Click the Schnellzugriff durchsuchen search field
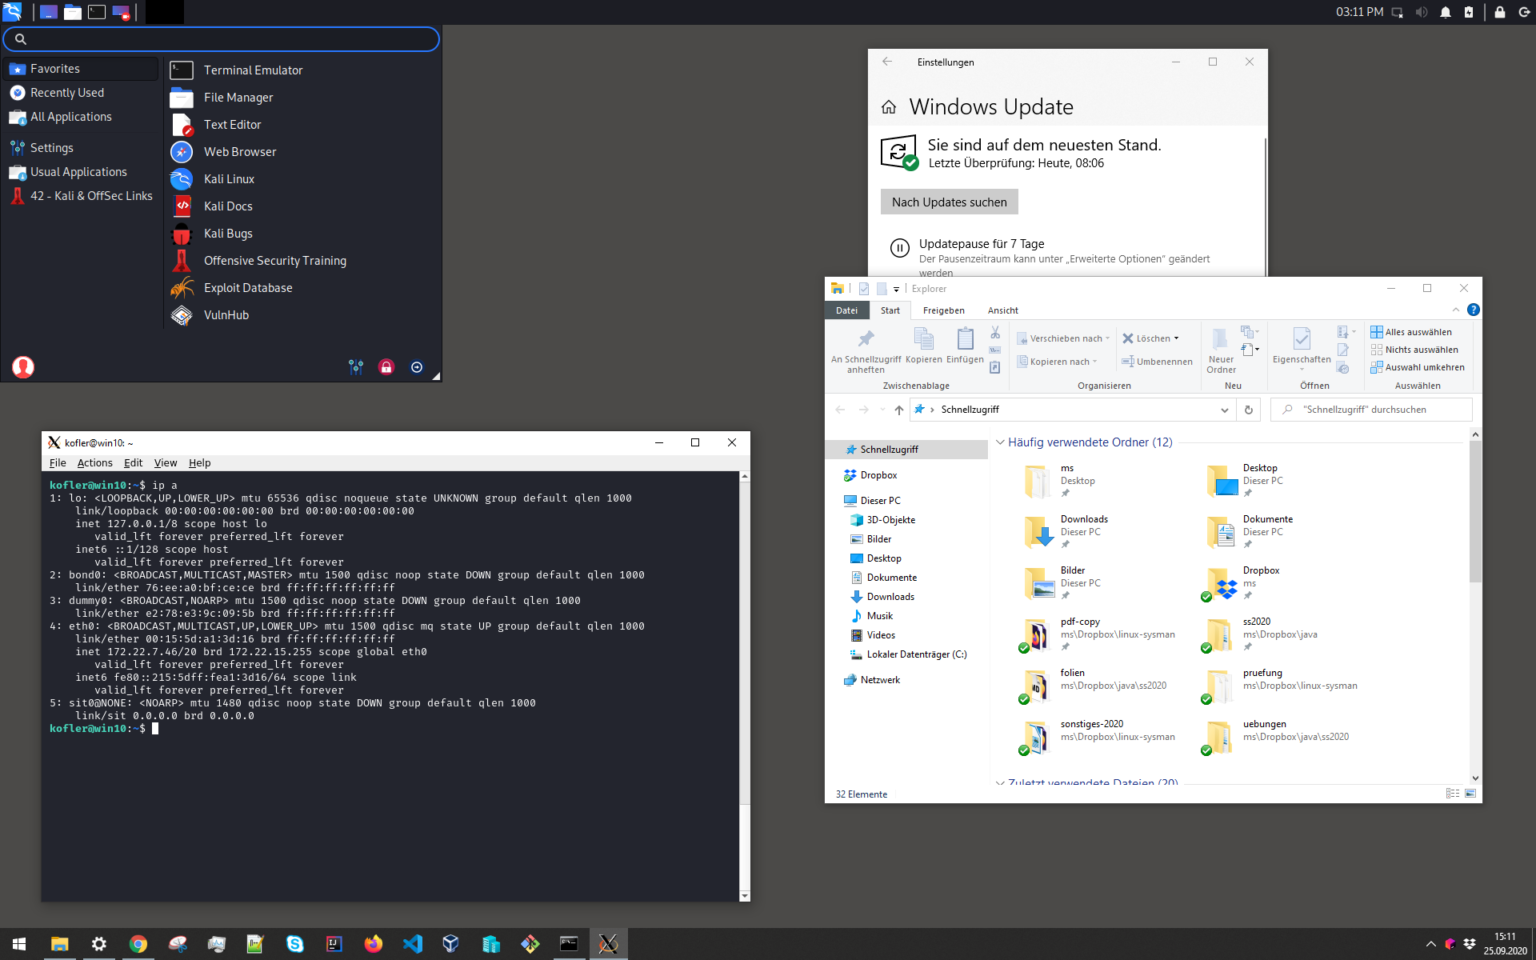Viewport: 1536px width, 960px height. [x=1371, y=409]
